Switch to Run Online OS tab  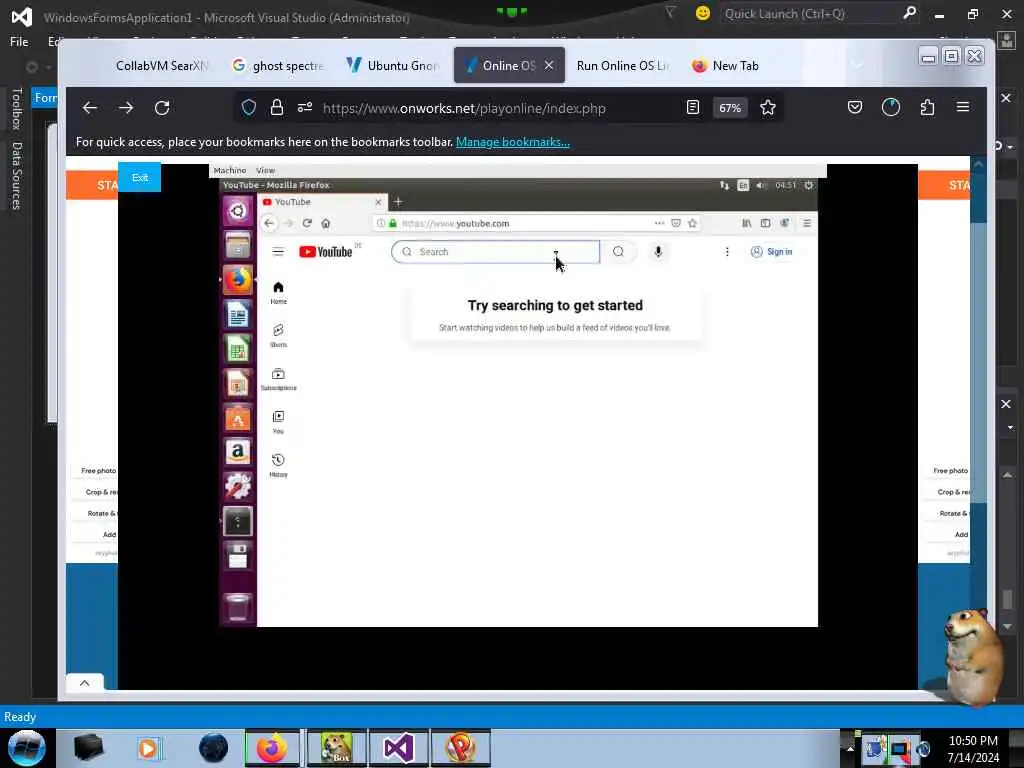click(623, 65)
